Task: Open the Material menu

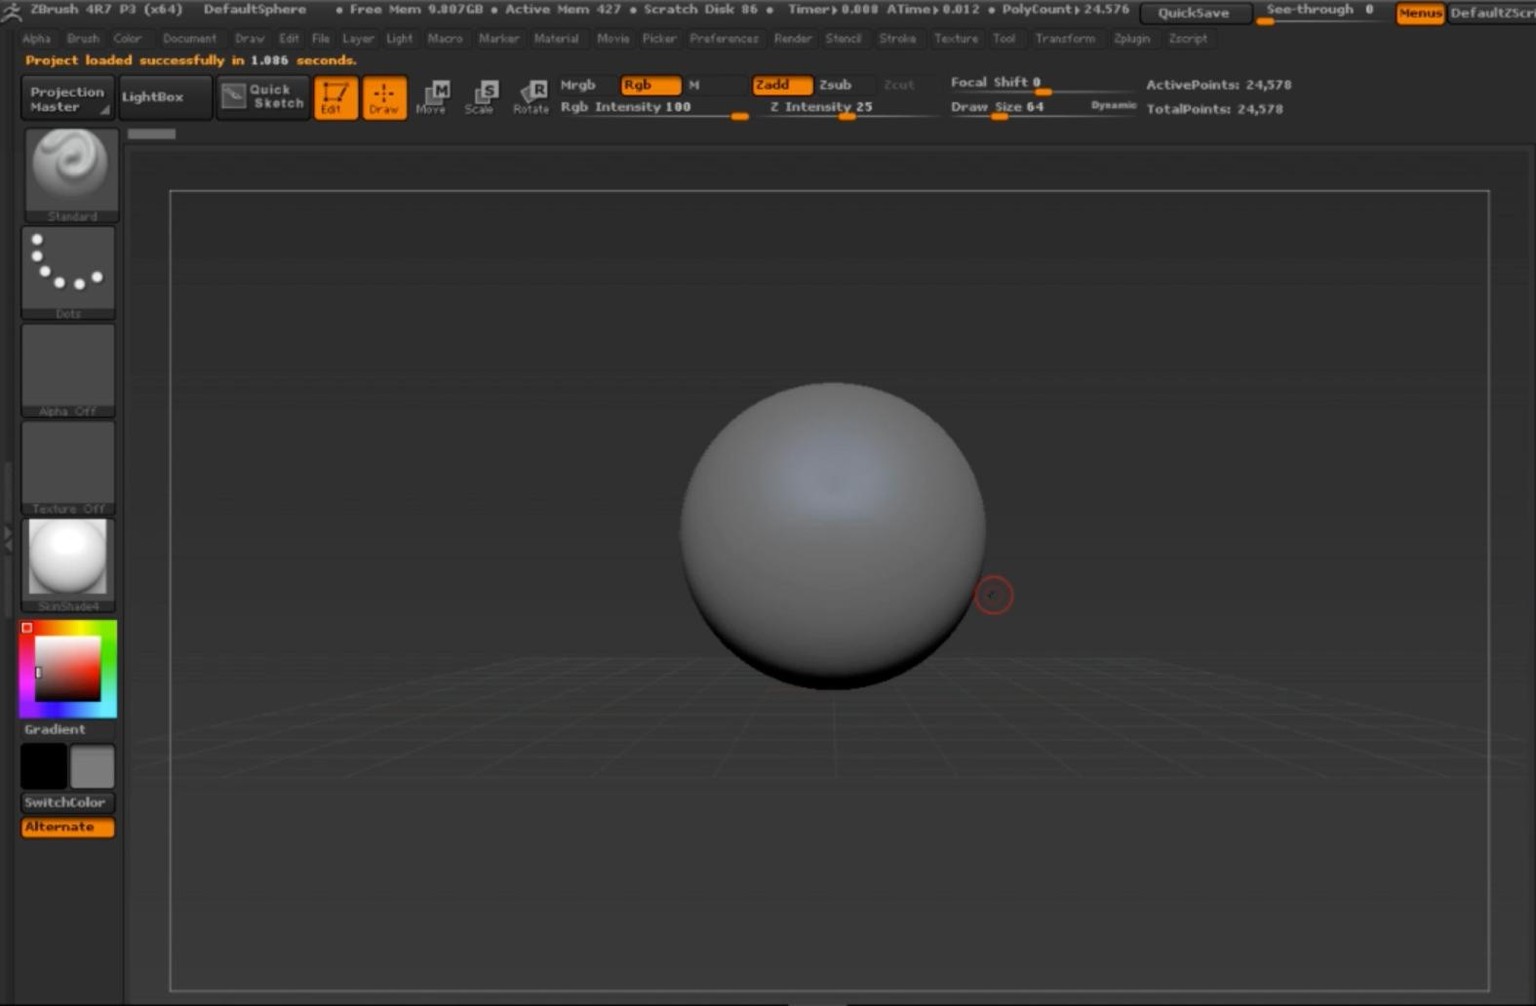Action: click(x=556, y=38)
